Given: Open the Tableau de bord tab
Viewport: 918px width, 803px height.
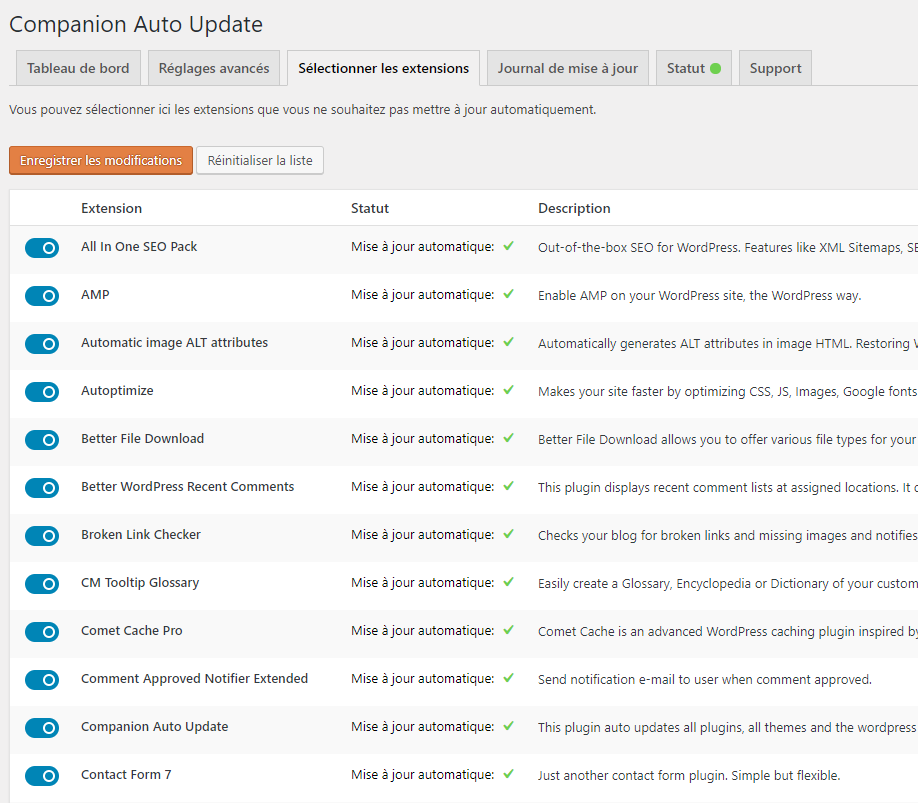Looking at the screenshot, I should (78, 68).
